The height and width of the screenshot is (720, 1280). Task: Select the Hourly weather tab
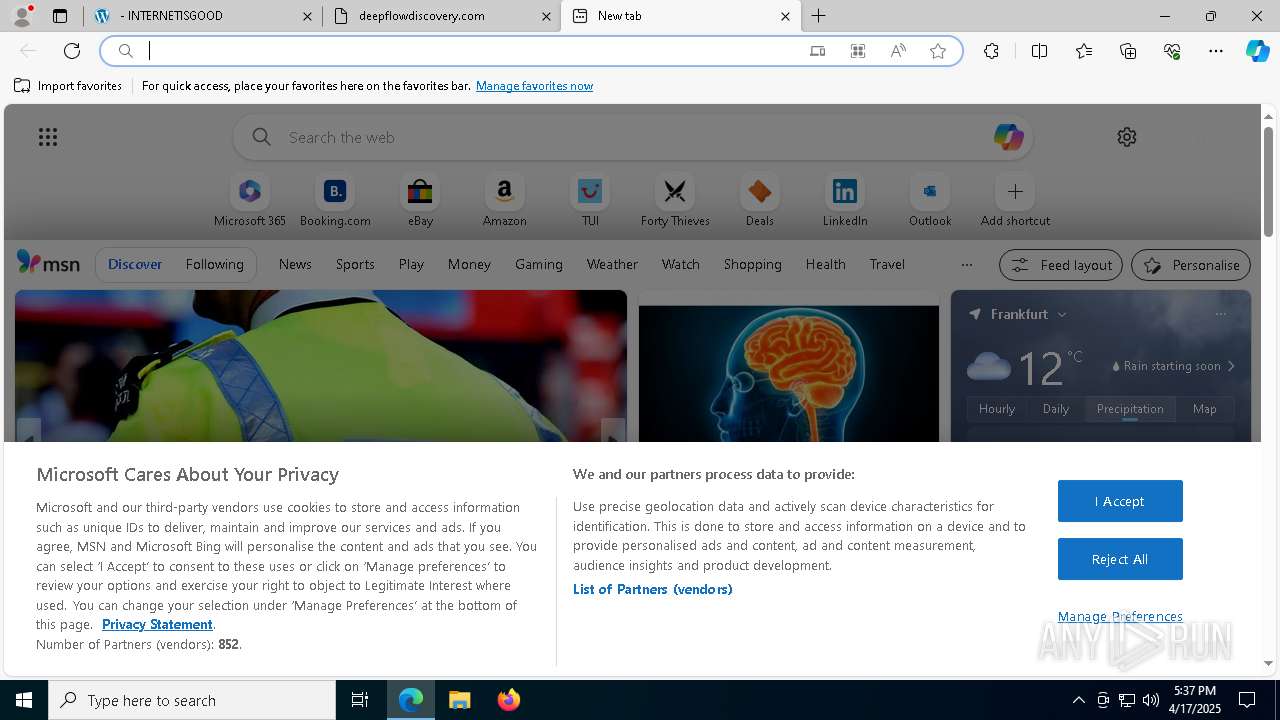click(x=997, y=409)
